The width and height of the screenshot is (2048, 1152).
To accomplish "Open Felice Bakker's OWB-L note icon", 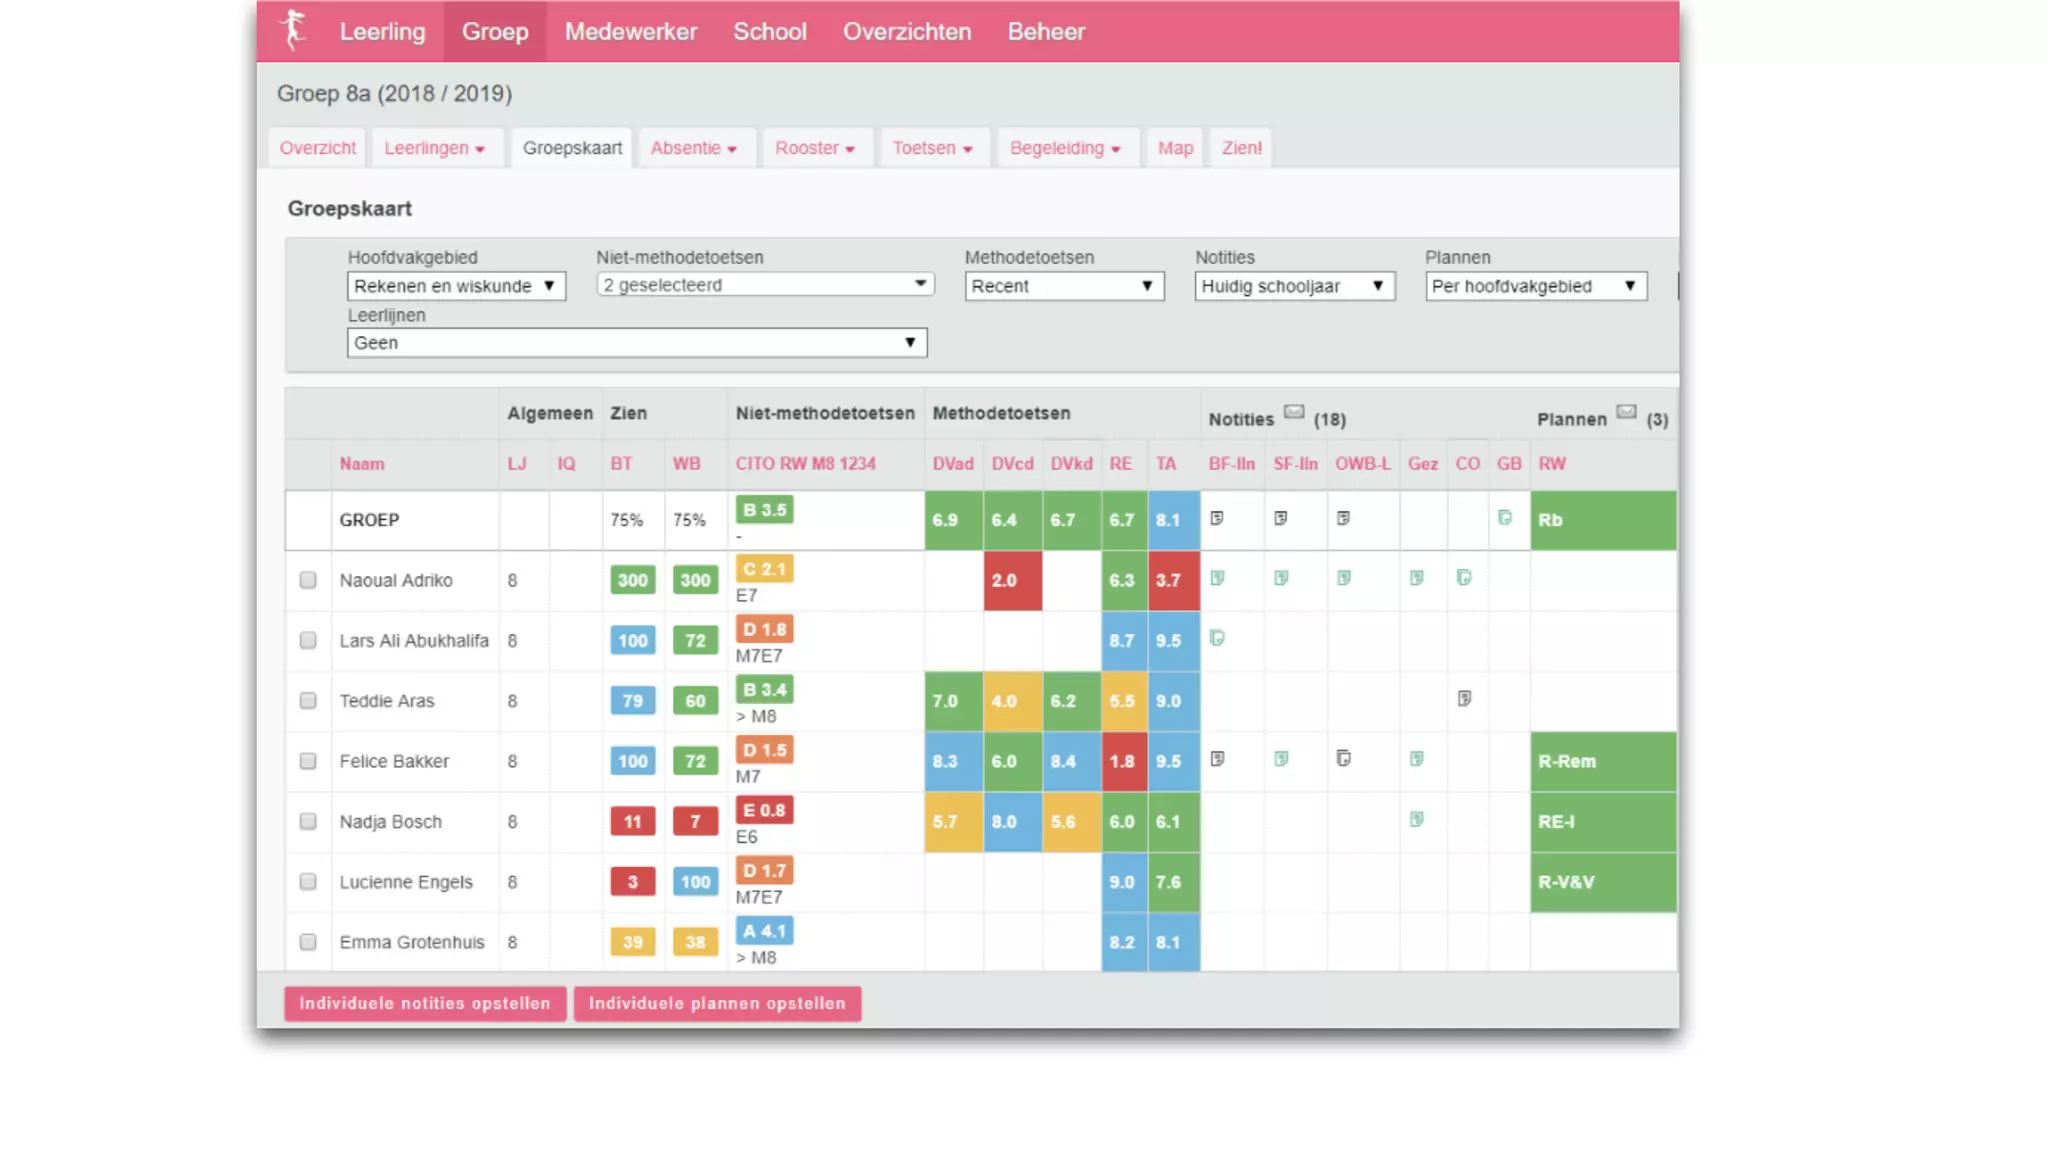I will 1343,759.
